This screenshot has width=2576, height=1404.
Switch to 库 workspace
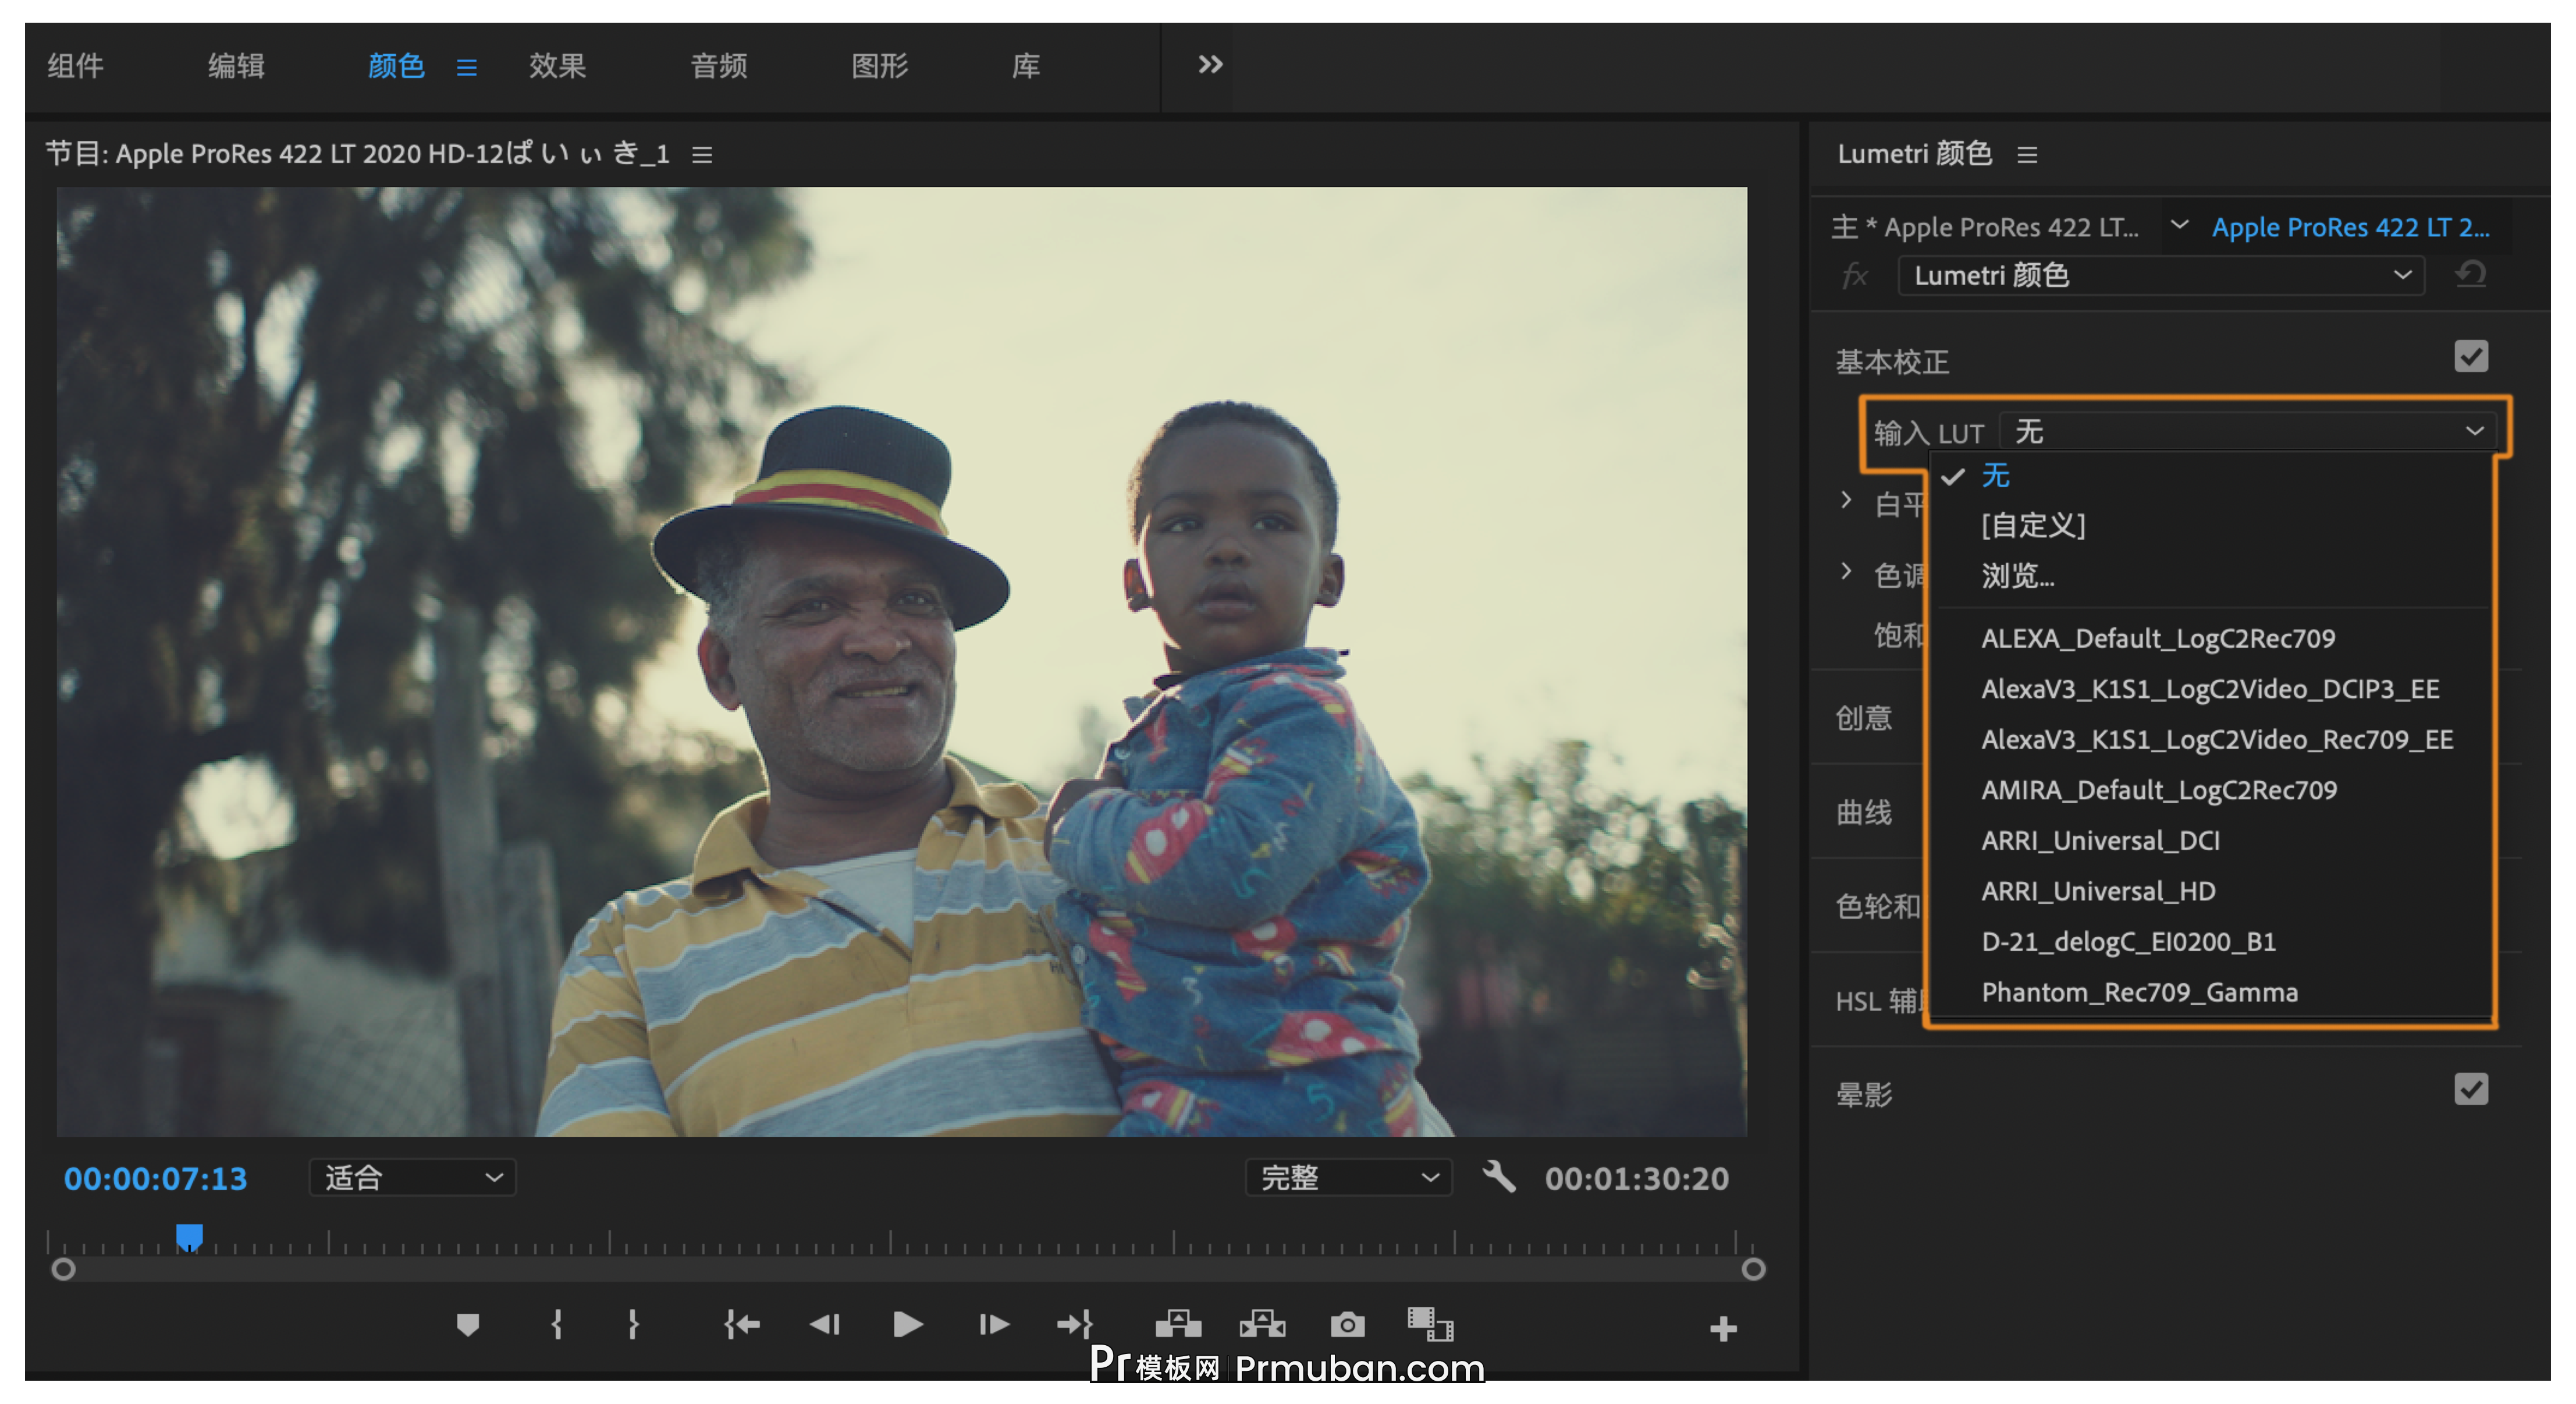[1026, 66]
